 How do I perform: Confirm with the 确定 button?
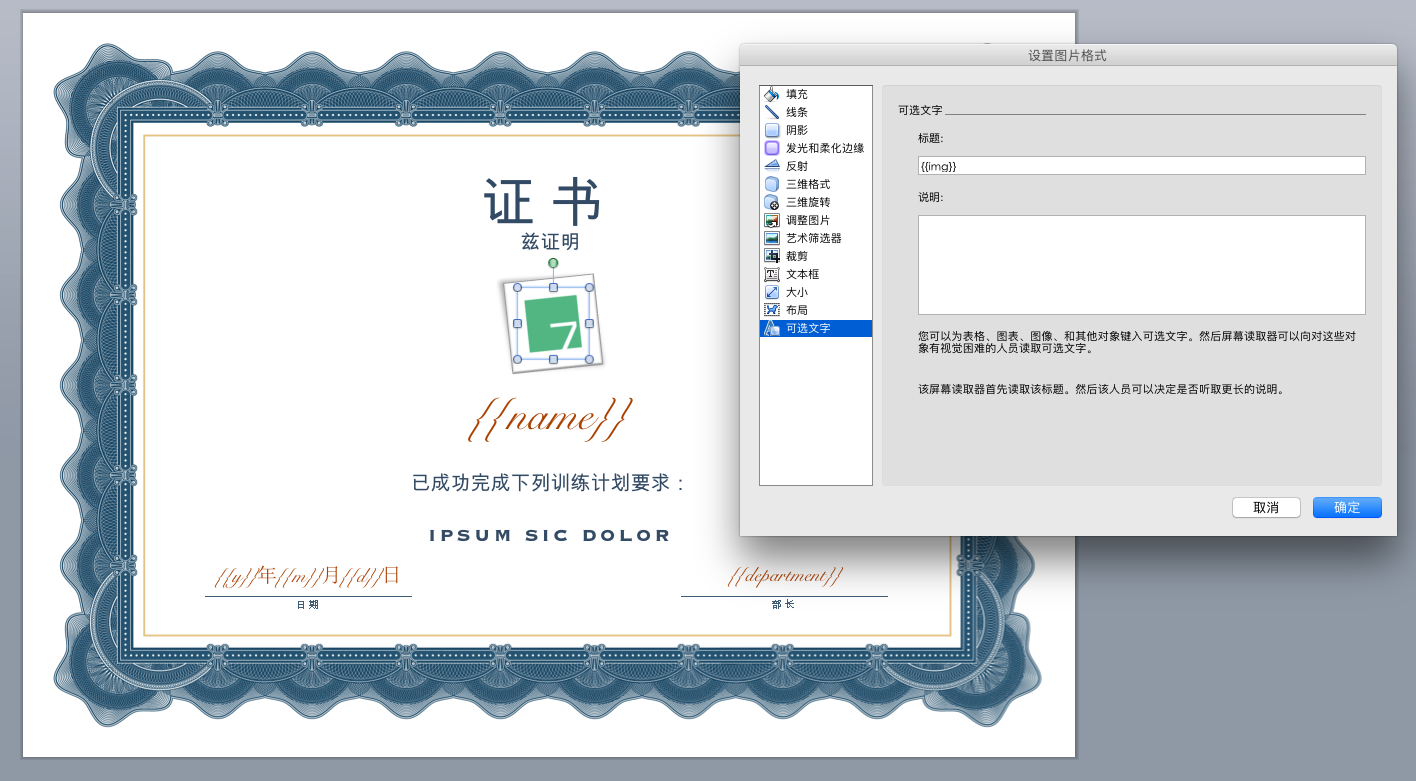click(1346, 508)
